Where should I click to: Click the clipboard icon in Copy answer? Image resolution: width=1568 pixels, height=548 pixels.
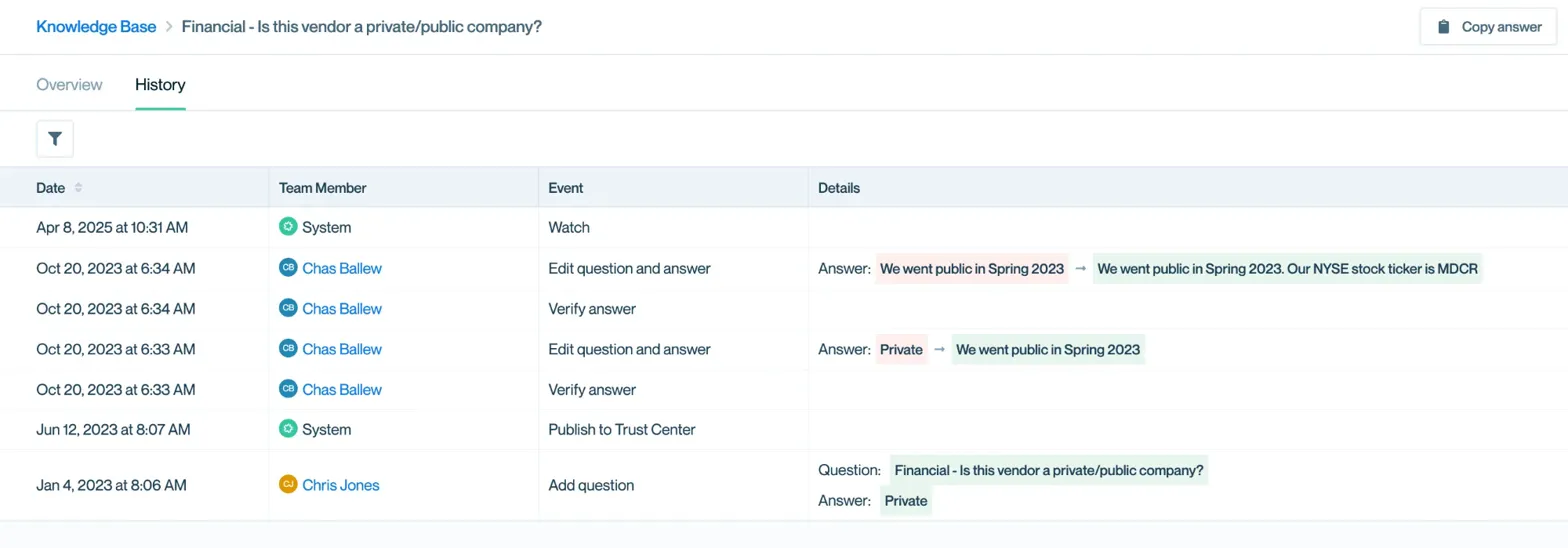[1443, 27]
